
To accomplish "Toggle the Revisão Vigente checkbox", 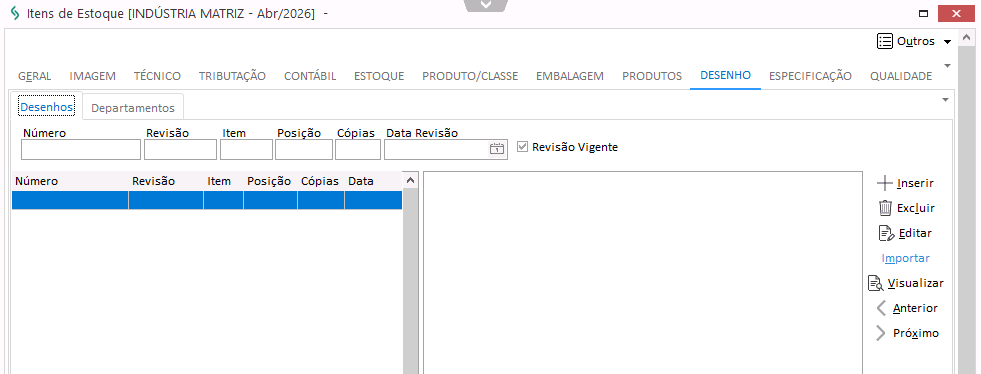I will coord(522,147).
